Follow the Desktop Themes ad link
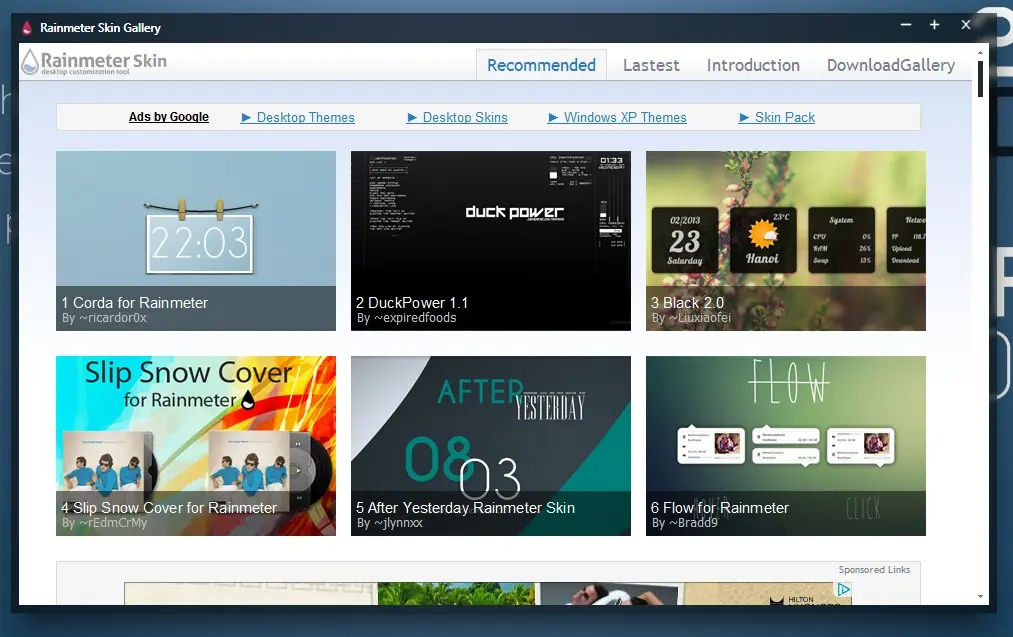The image size is (1013, 637). coord(298,118)
